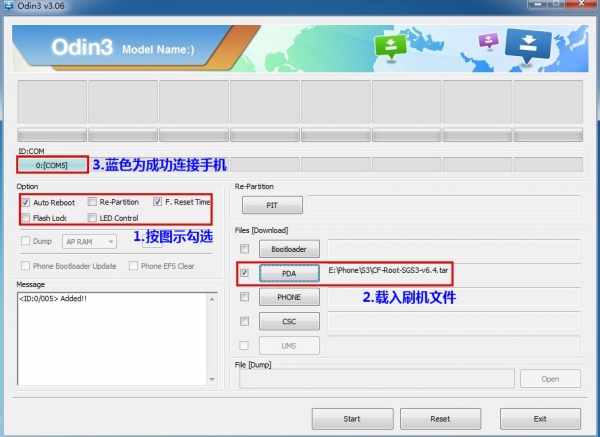Toggle the Auto Reboot checkbox
Viewport: 600px width, 437px height.
click(x=26, y=202)
